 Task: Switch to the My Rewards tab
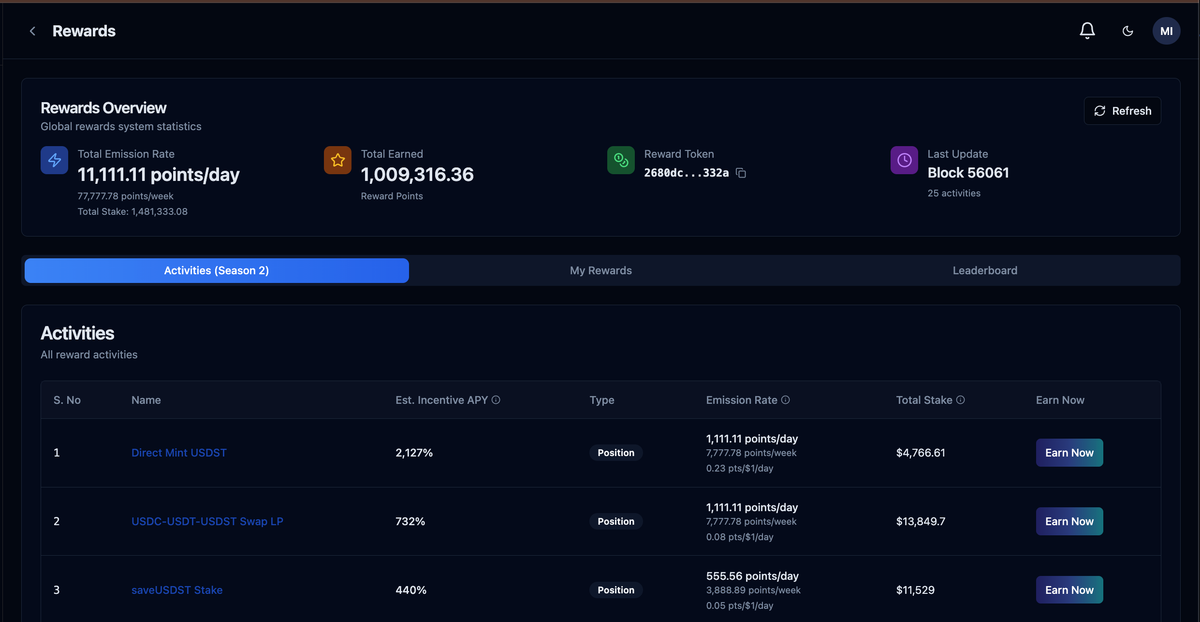click(x=600, y=270)
